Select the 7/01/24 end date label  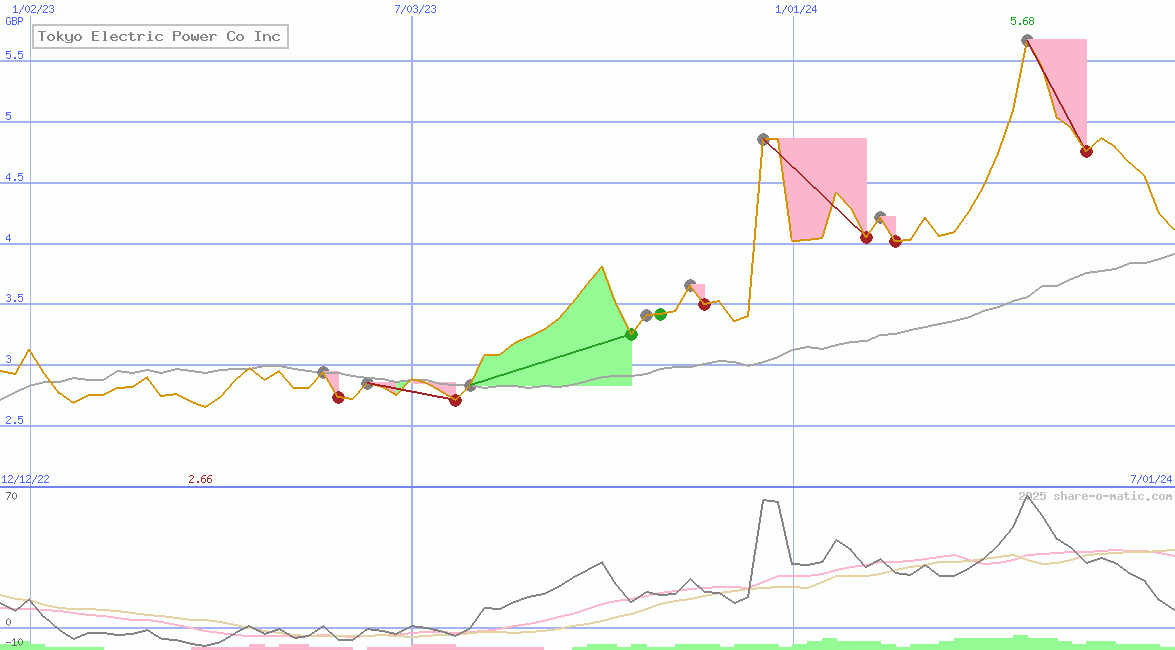(1150, 480)
